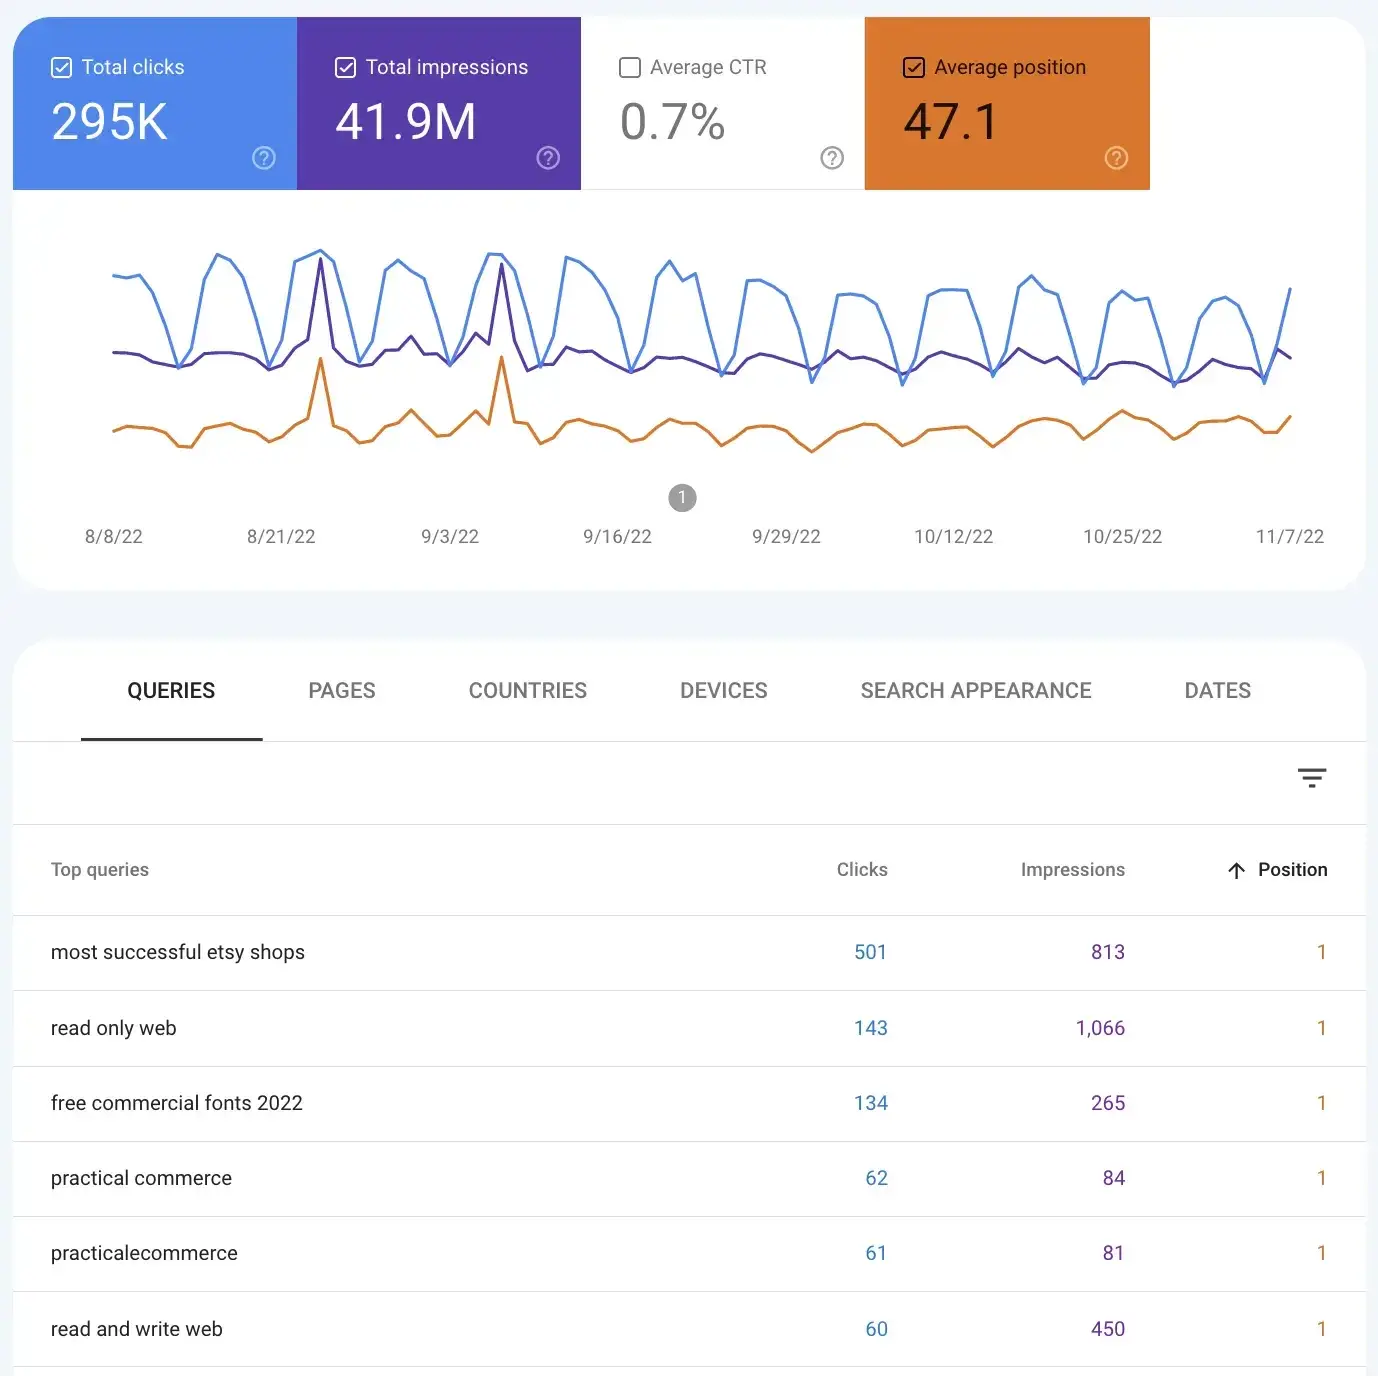This screenshot has height=1376, width=1378.
Task: Click clicks value 501 for etsy shops query
Action: click(x=869, y=952)
